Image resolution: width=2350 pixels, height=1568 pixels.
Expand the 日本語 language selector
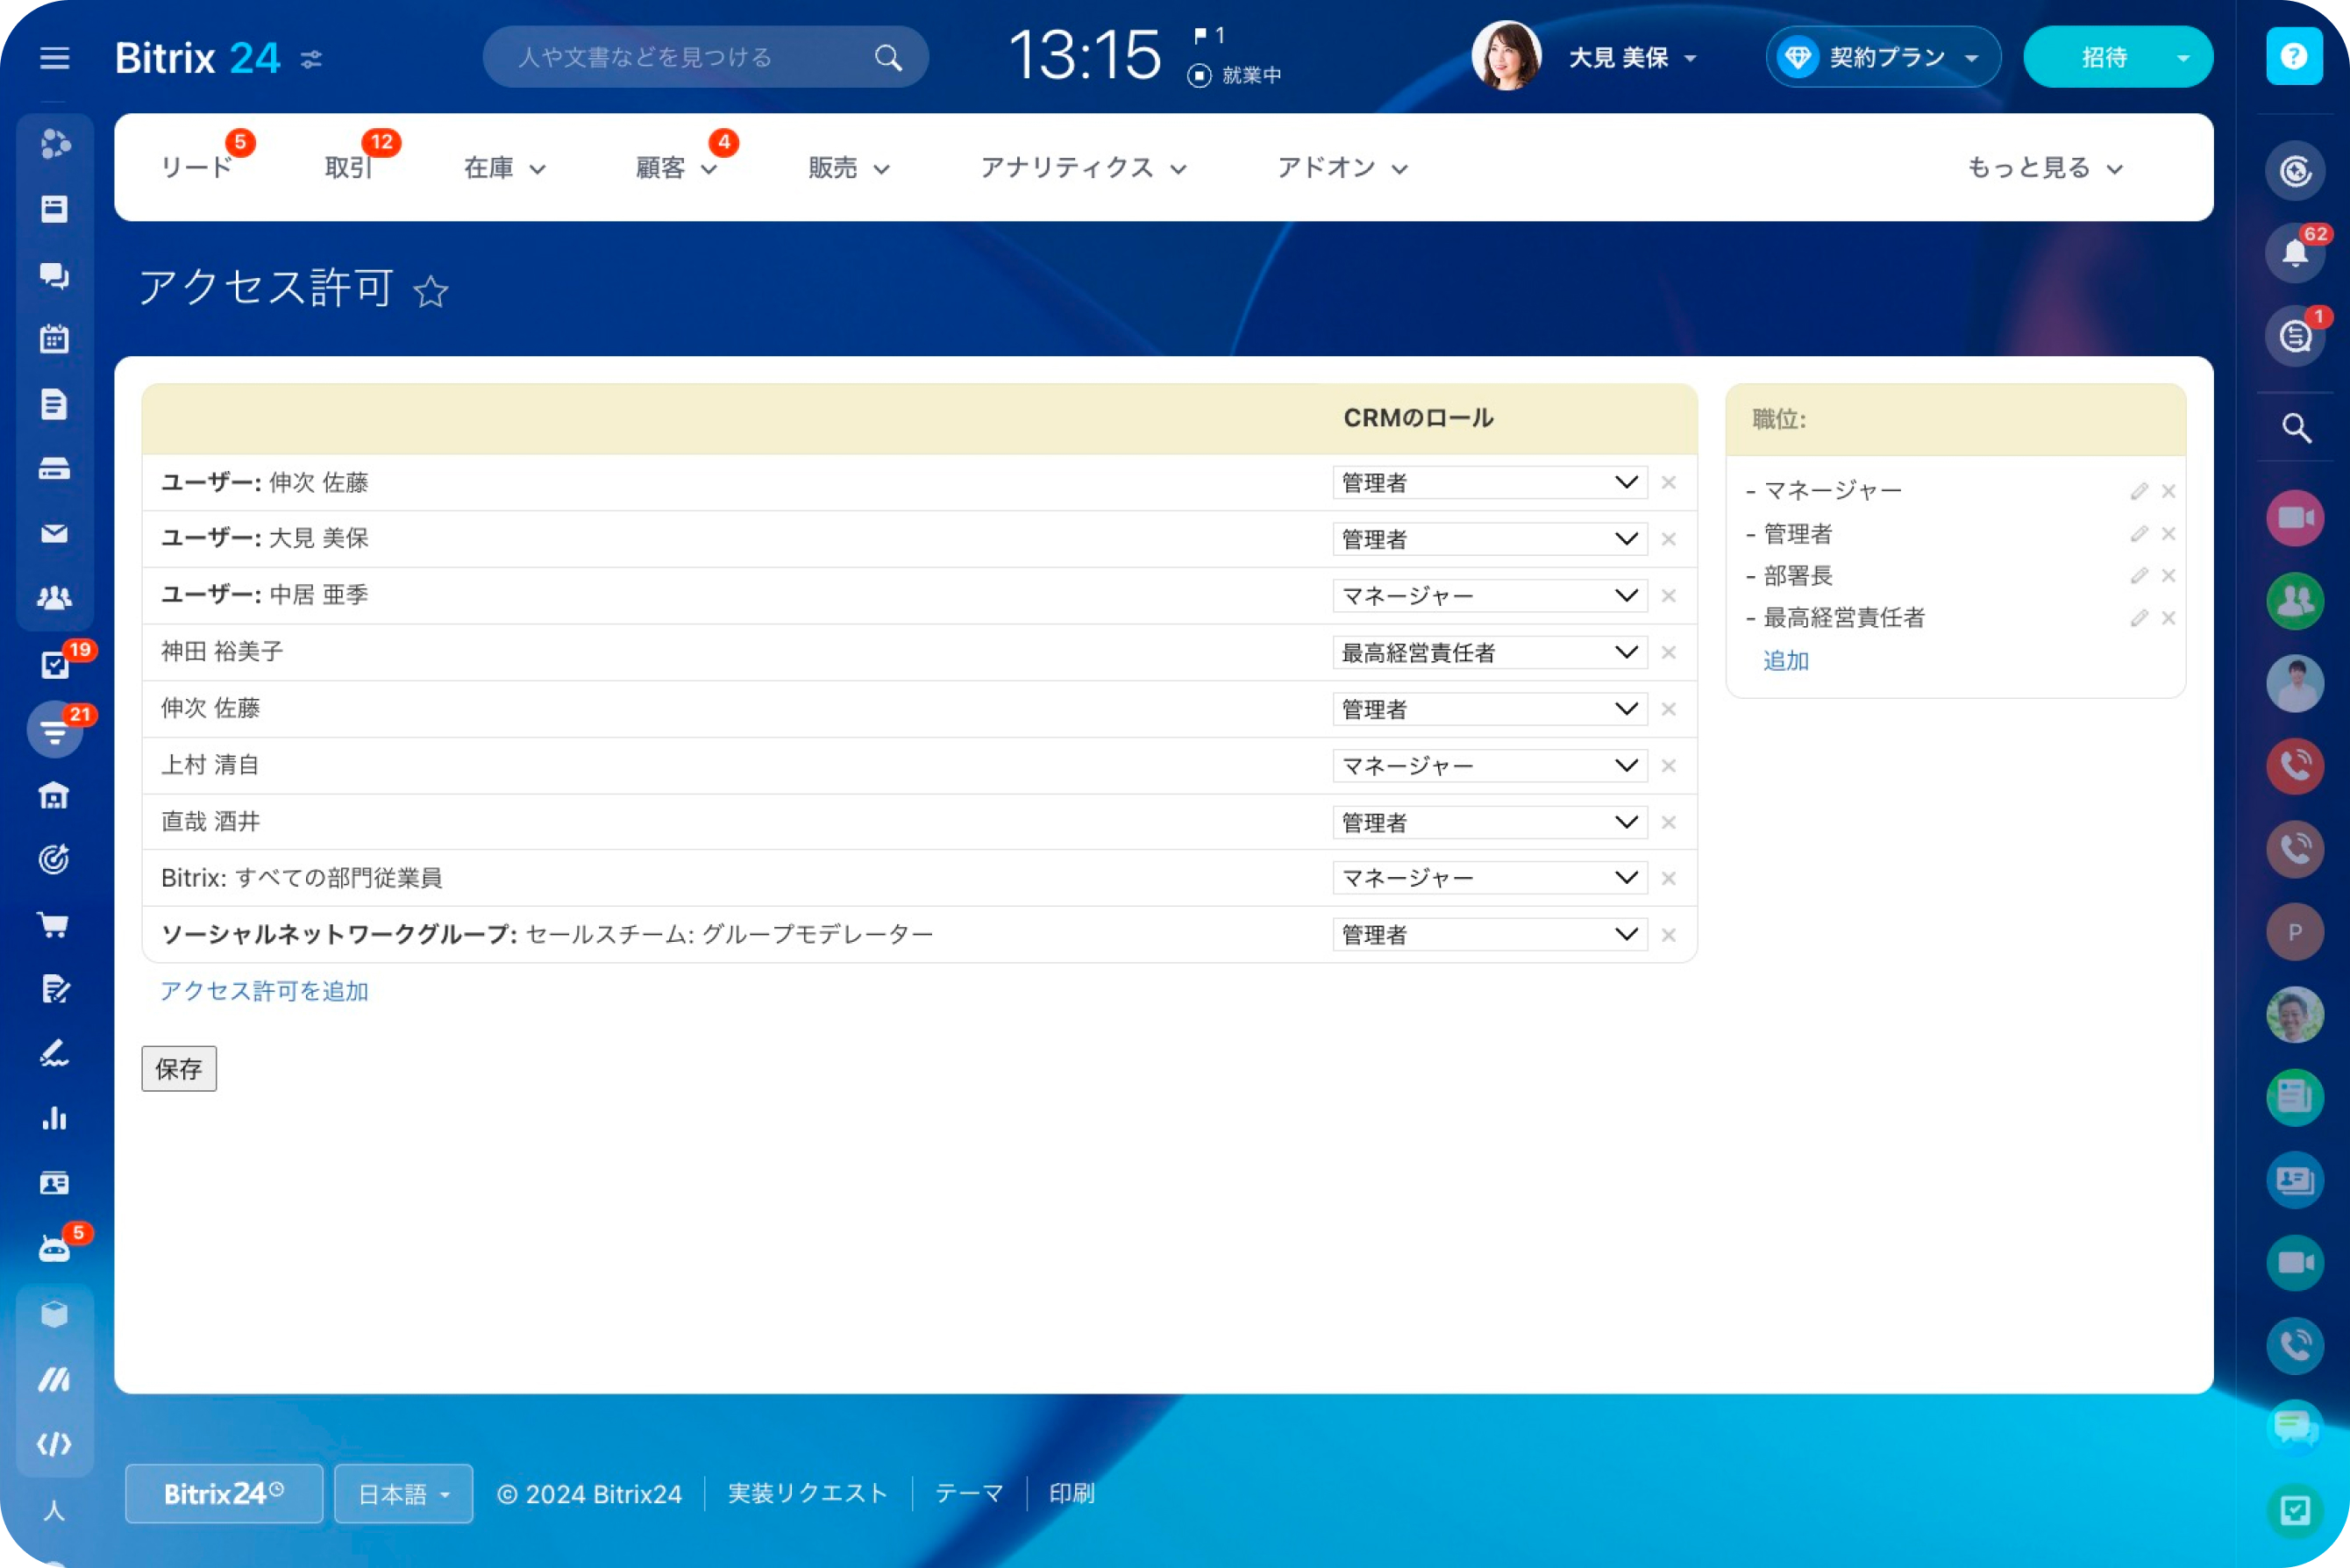pos(403,1493)
